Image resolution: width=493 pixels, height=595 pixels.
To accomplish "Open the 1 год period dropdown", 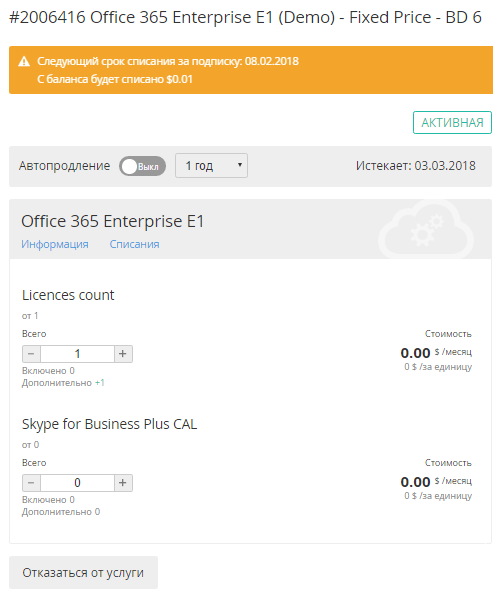I will 211,165.
